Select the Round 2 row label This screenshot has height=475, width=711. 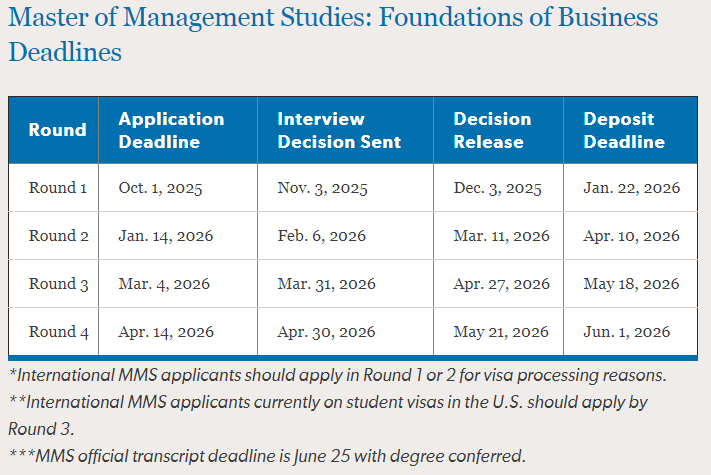point(58,236)
